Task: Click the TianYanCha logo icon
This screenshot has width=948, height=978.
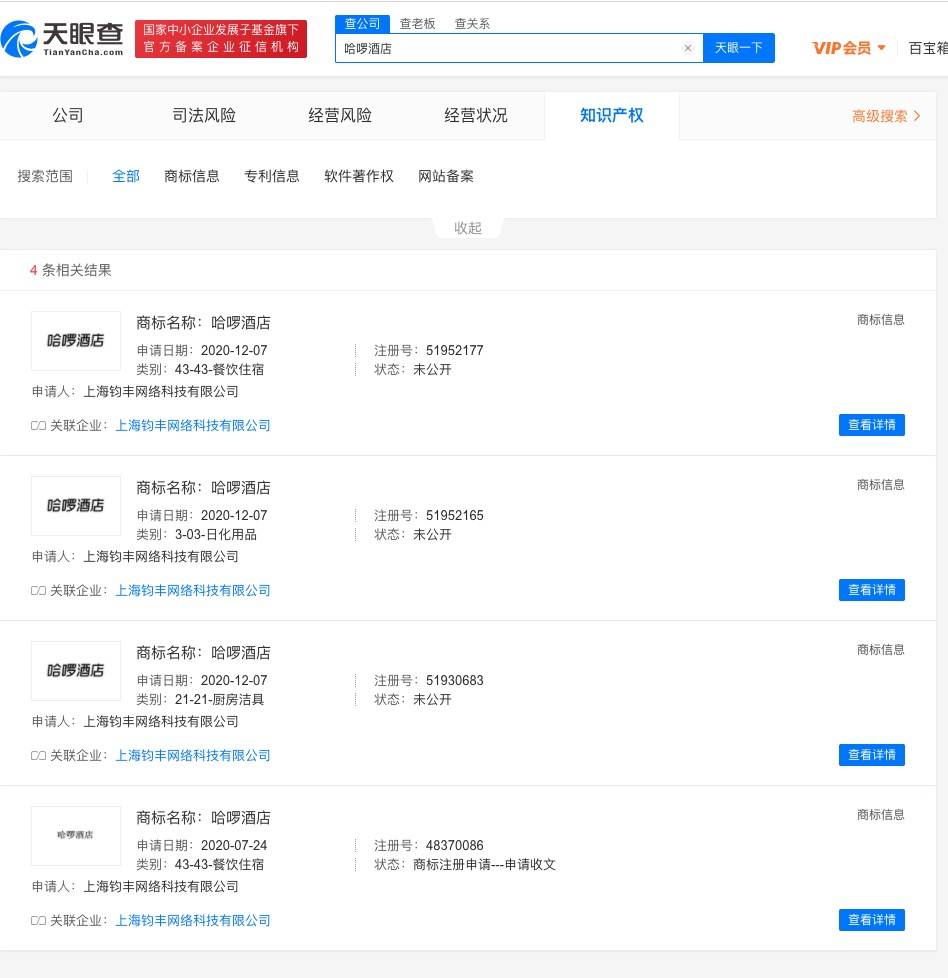Action: click(19, 39)
